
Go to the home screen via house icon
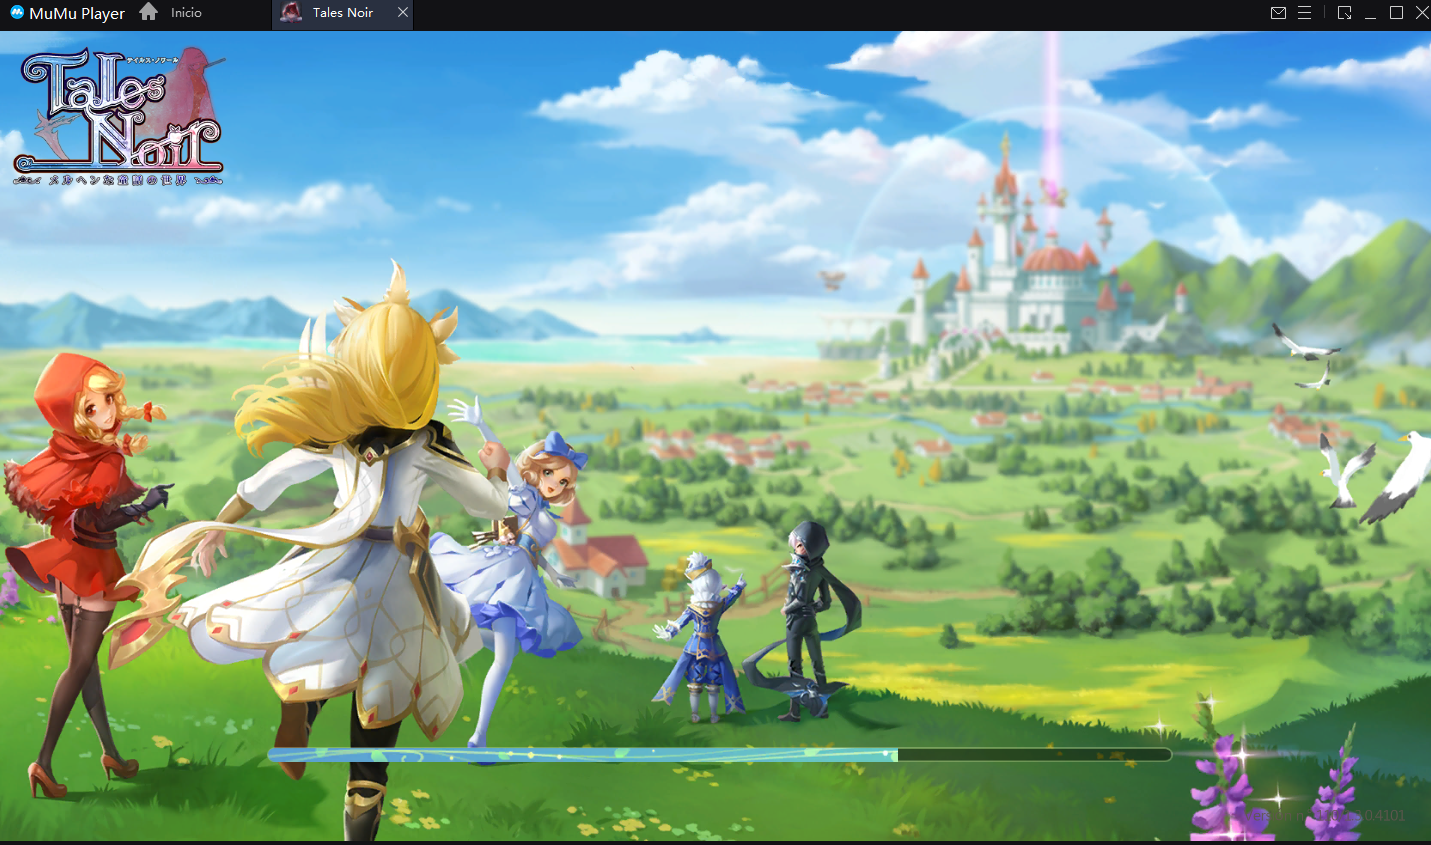[x=149, y=12]
